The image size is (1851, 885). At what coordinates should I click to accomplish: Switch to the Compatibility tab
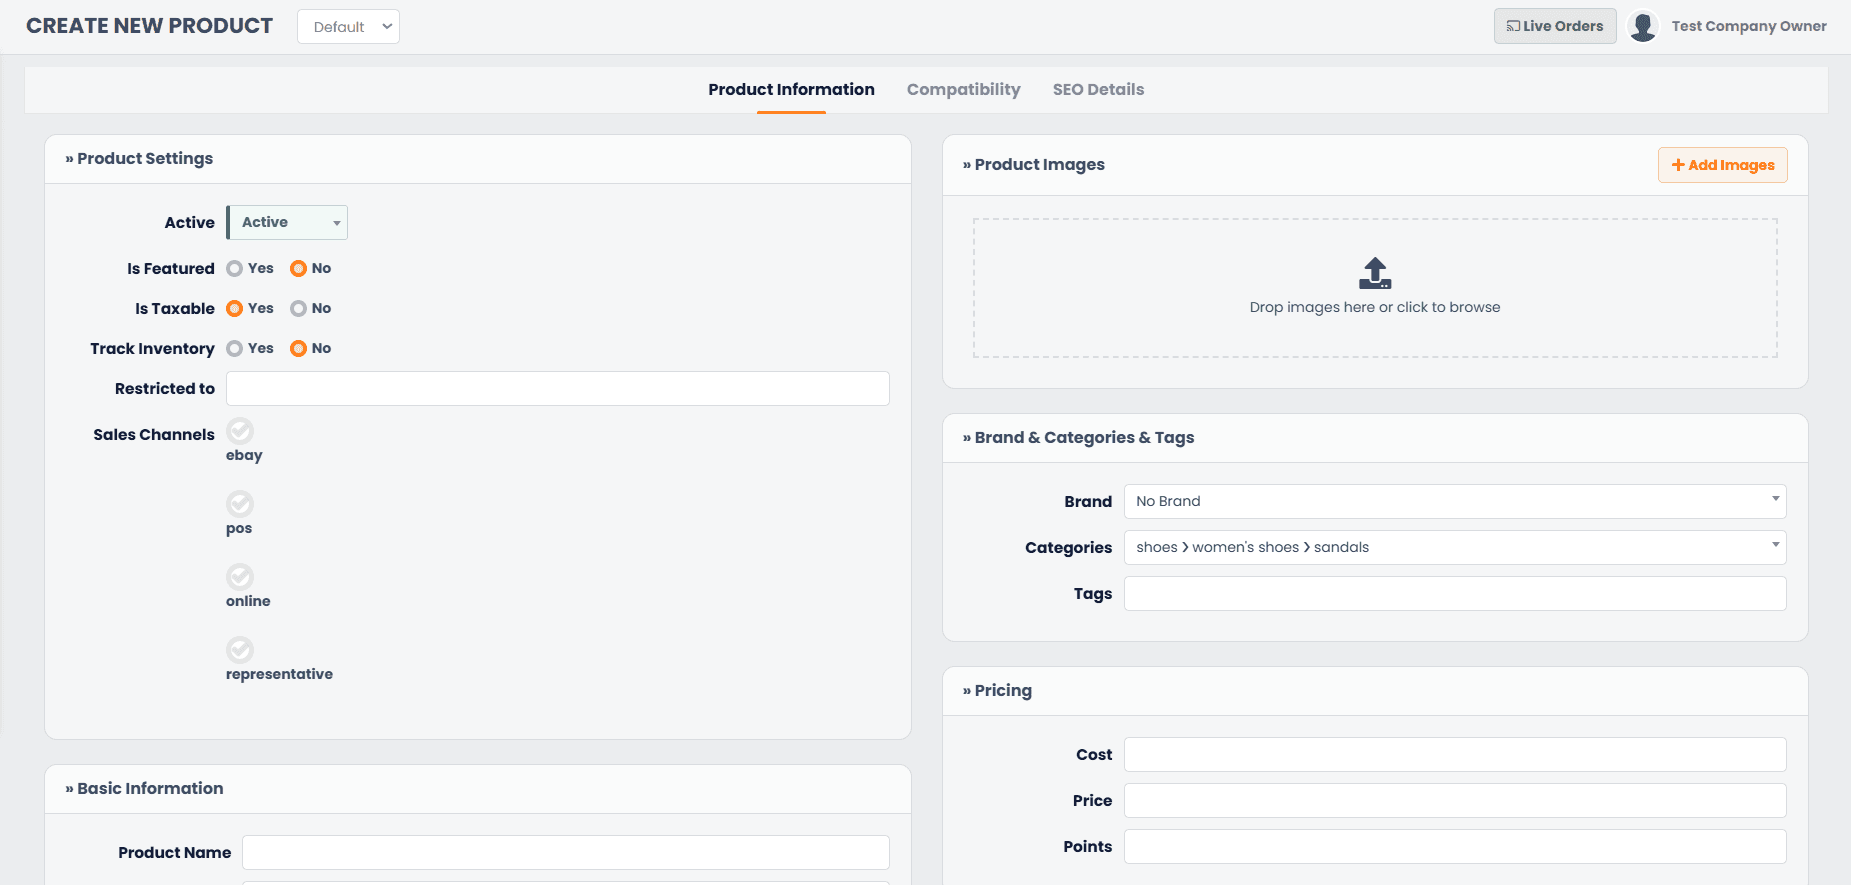tap(963, 89)
